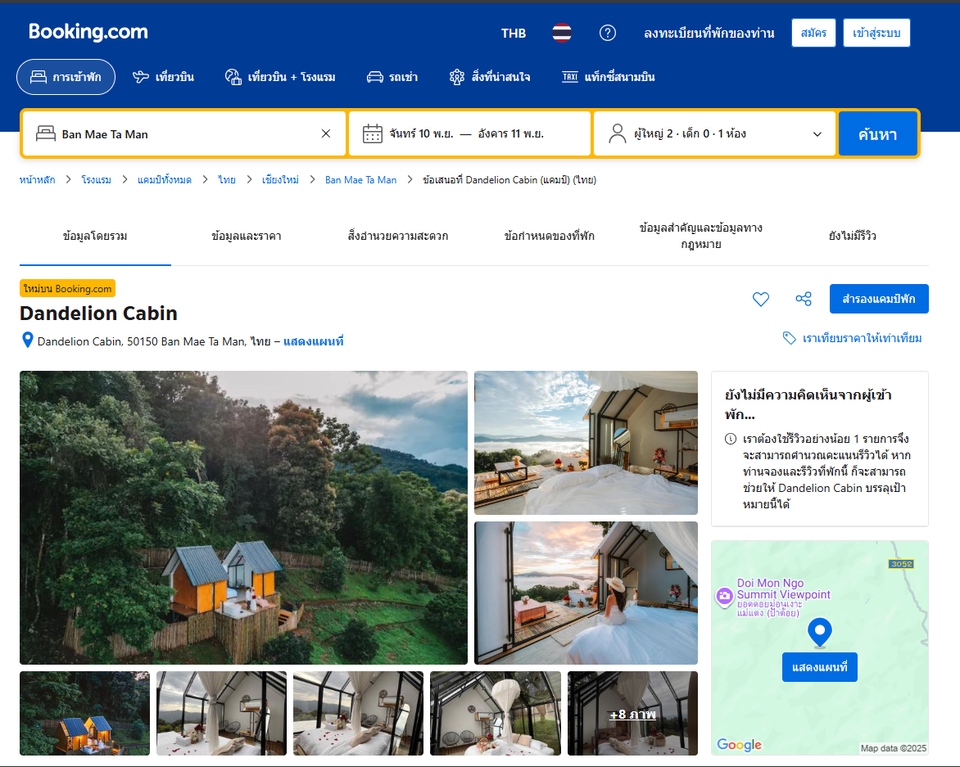960x767 pixels.
Task: Click the Ban Mae Ta Man destination field
Action: tap(180, 134)
